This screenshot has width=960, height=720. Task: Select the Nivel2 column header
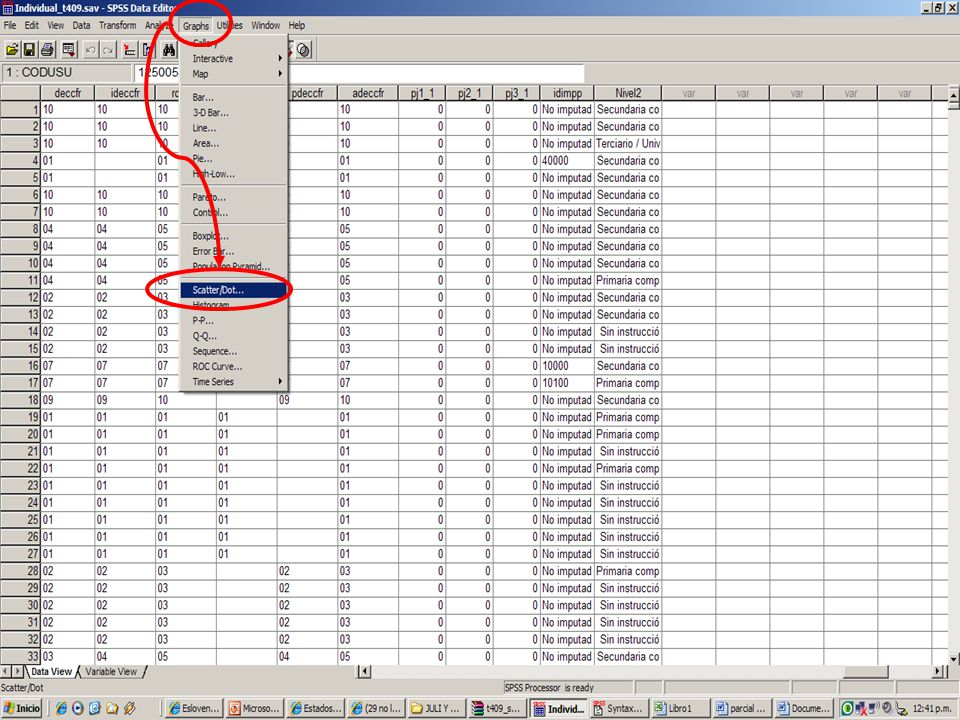628,93
